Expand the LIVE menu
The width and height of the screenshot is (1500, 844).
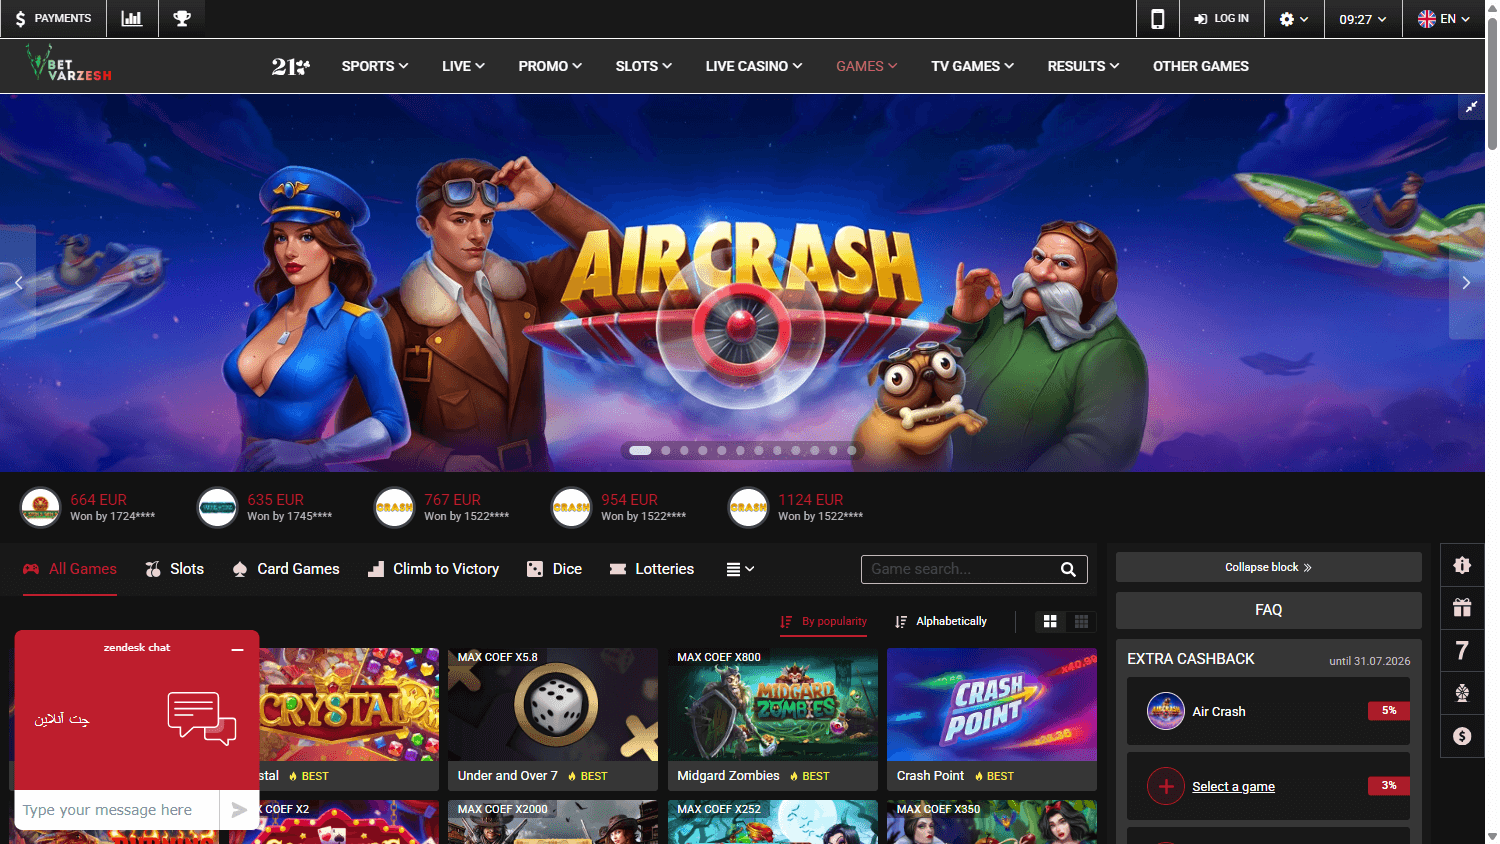click(463, 66)
